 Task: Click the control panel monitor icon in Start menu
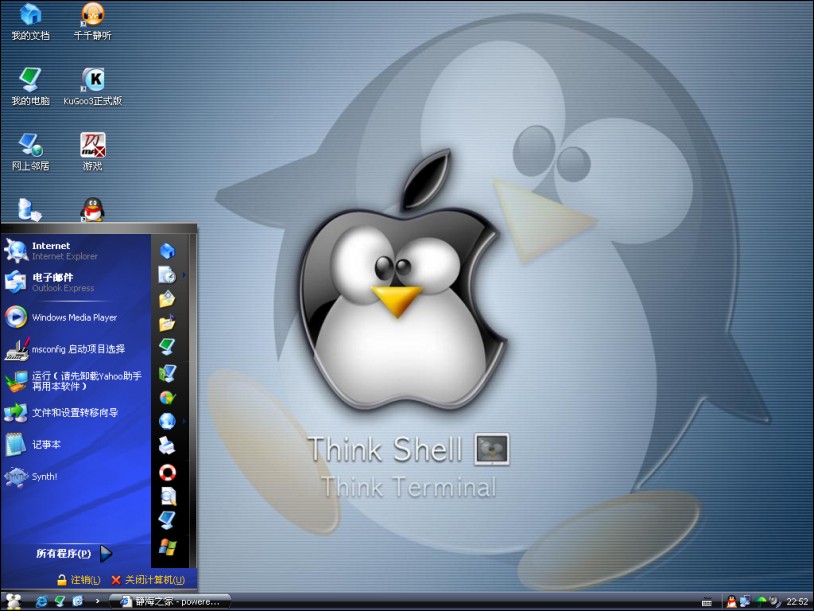coord(167,373)
